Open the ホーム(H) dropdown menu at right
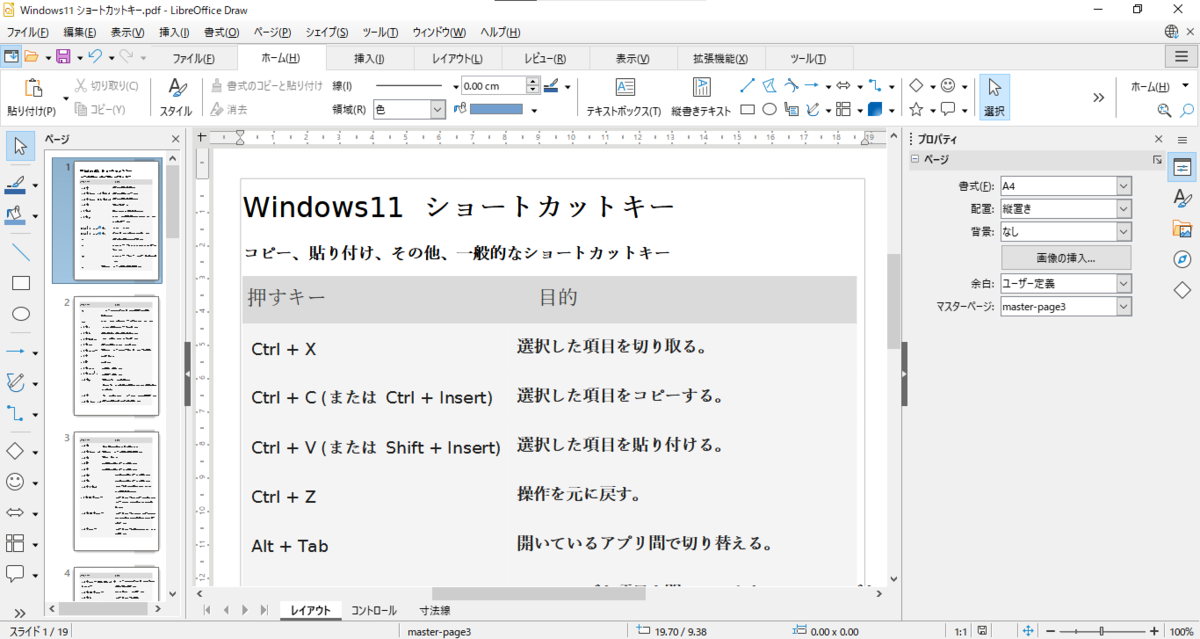Screen dimensions: 1200x639 pos(1157,86)
